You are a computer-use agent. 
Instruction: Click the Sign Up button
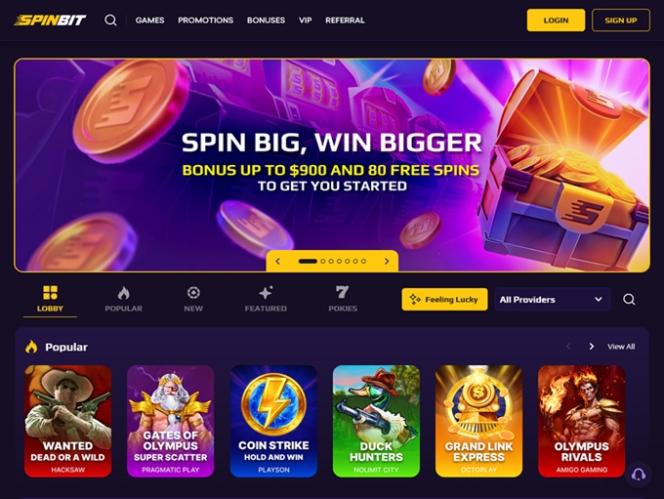tap(621, 20)
